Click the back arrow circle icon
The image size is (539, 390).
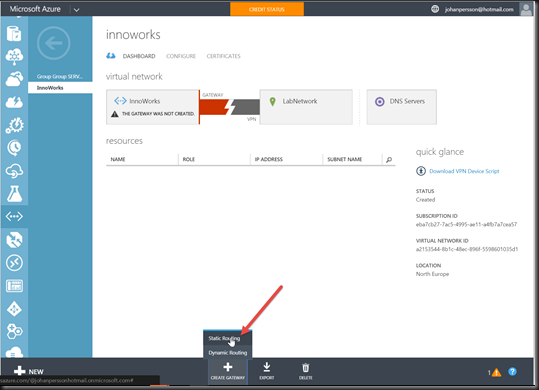pyautogui.click(x=54, y=43)
